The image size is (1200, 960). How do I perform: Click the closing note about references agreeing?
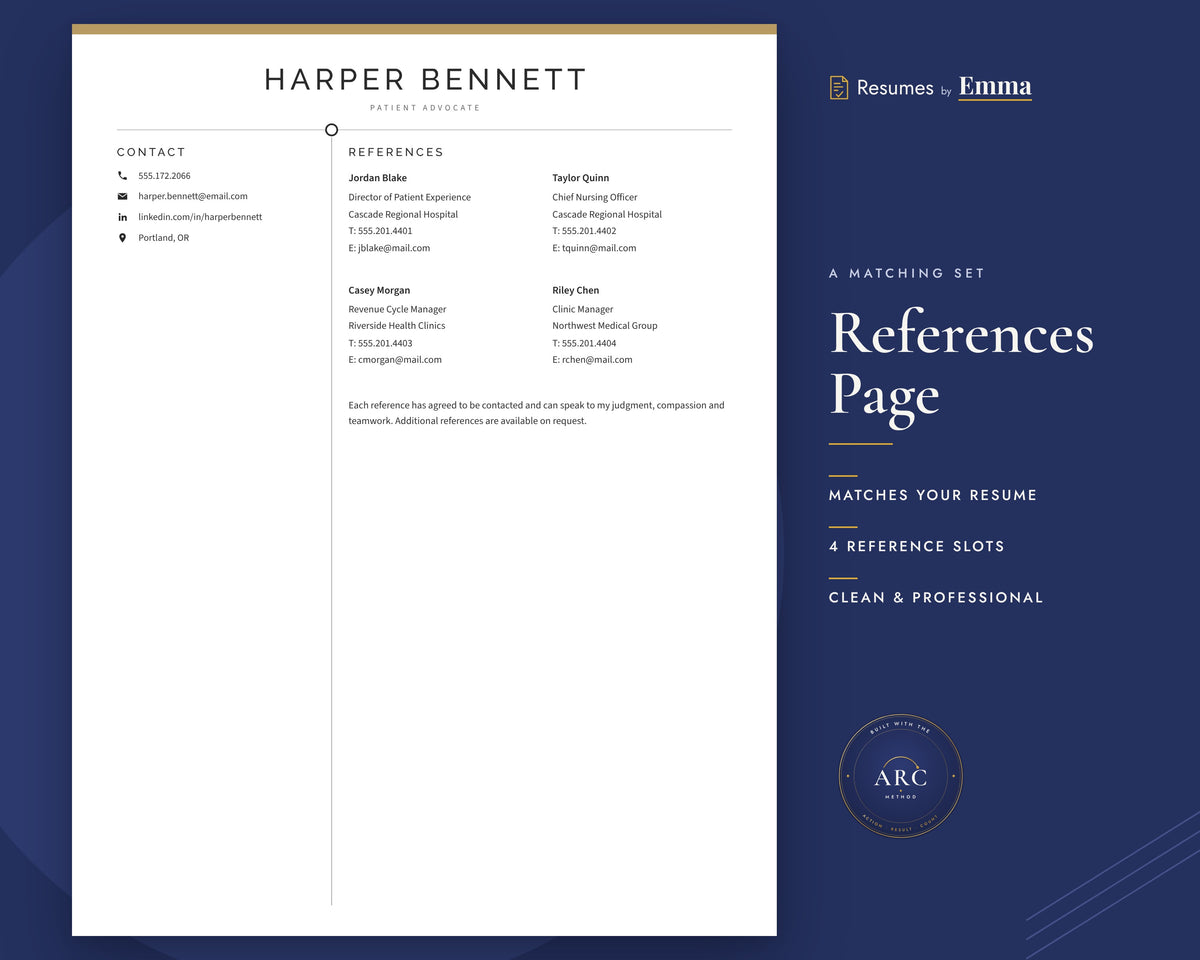536,414
